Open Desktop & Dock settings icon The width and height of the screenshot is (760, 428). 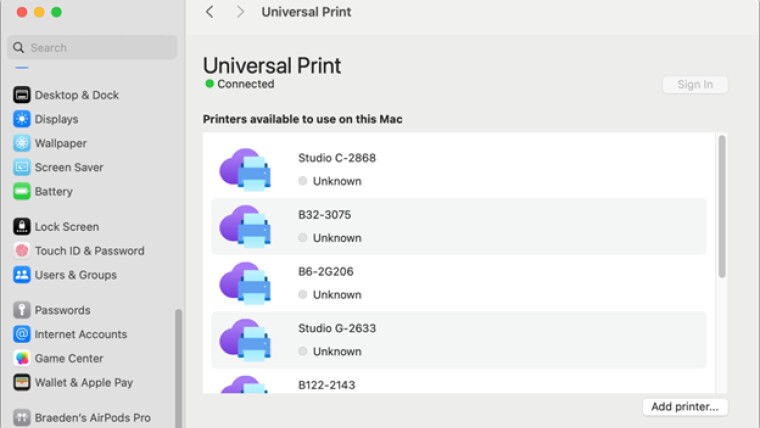22,95
